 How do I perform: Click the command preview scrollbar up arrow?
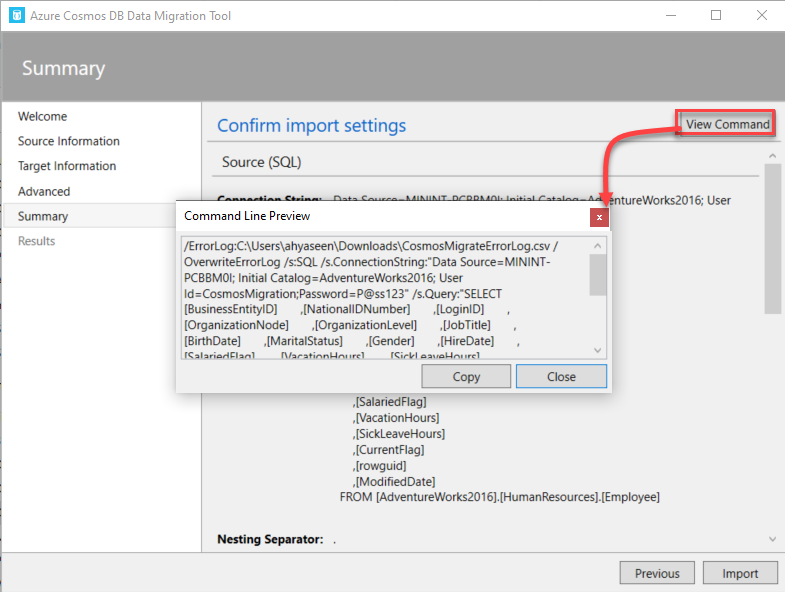coord(597,246)
